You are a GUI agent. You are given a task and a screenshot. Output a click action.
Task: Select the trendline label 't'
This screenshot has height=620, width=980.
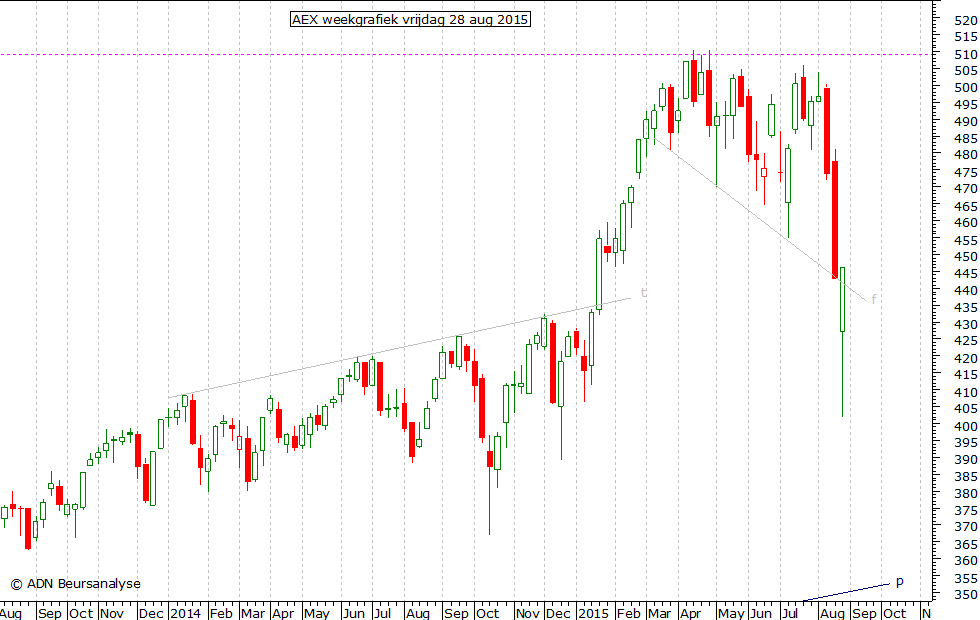click(x=644, y=292)
